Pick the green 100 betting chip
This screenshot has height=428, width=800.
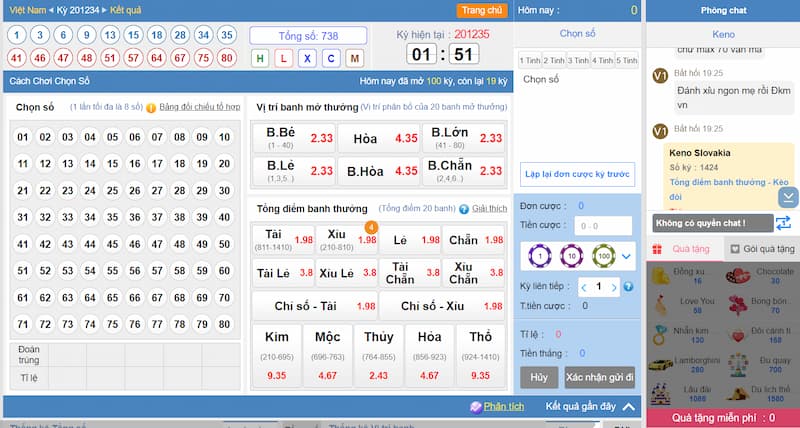pyautogui.click(x=603, y=256)
